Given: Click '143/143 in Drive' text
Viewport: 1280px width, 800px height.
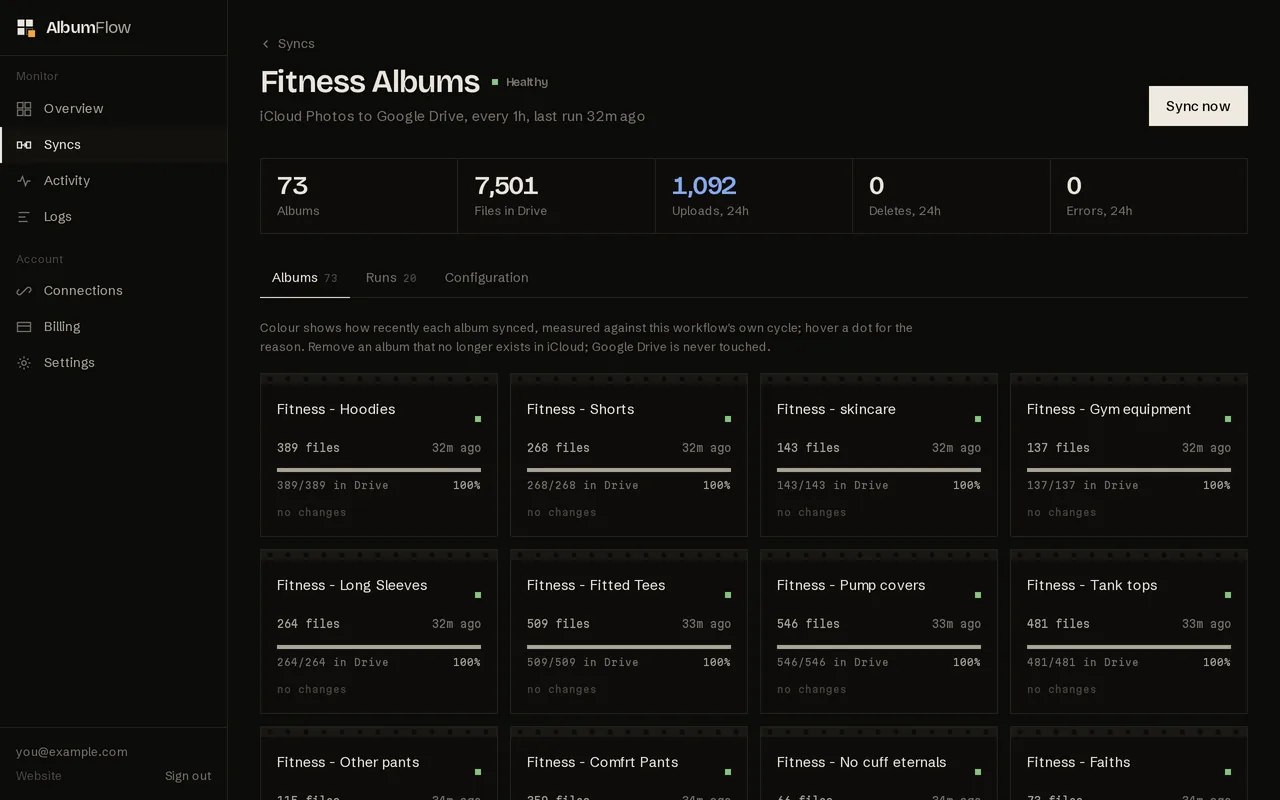Looking at the screenshot, I should pos(833,485).
